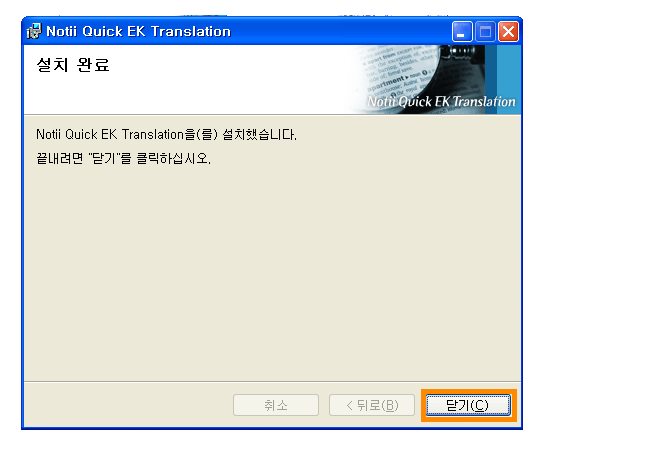Click the word apartment in banner dictionary image

click(386, 83)
